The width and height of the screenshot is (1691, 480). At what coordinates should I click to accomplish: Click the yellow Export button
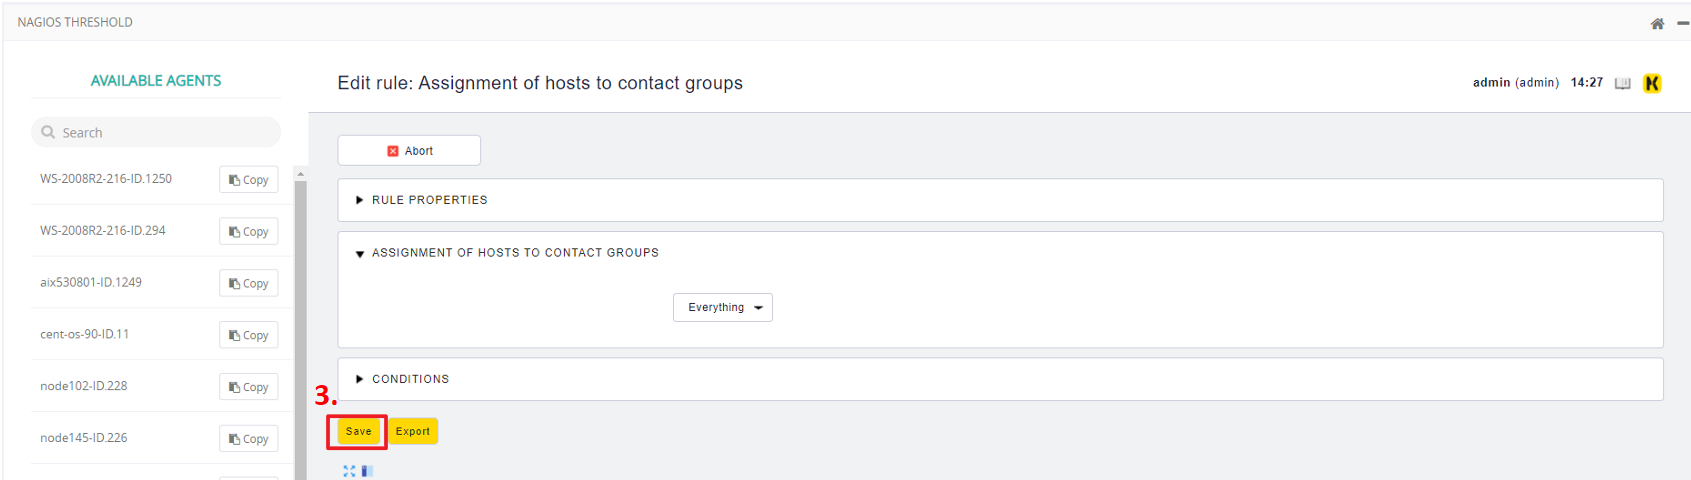tap(413, 431)
